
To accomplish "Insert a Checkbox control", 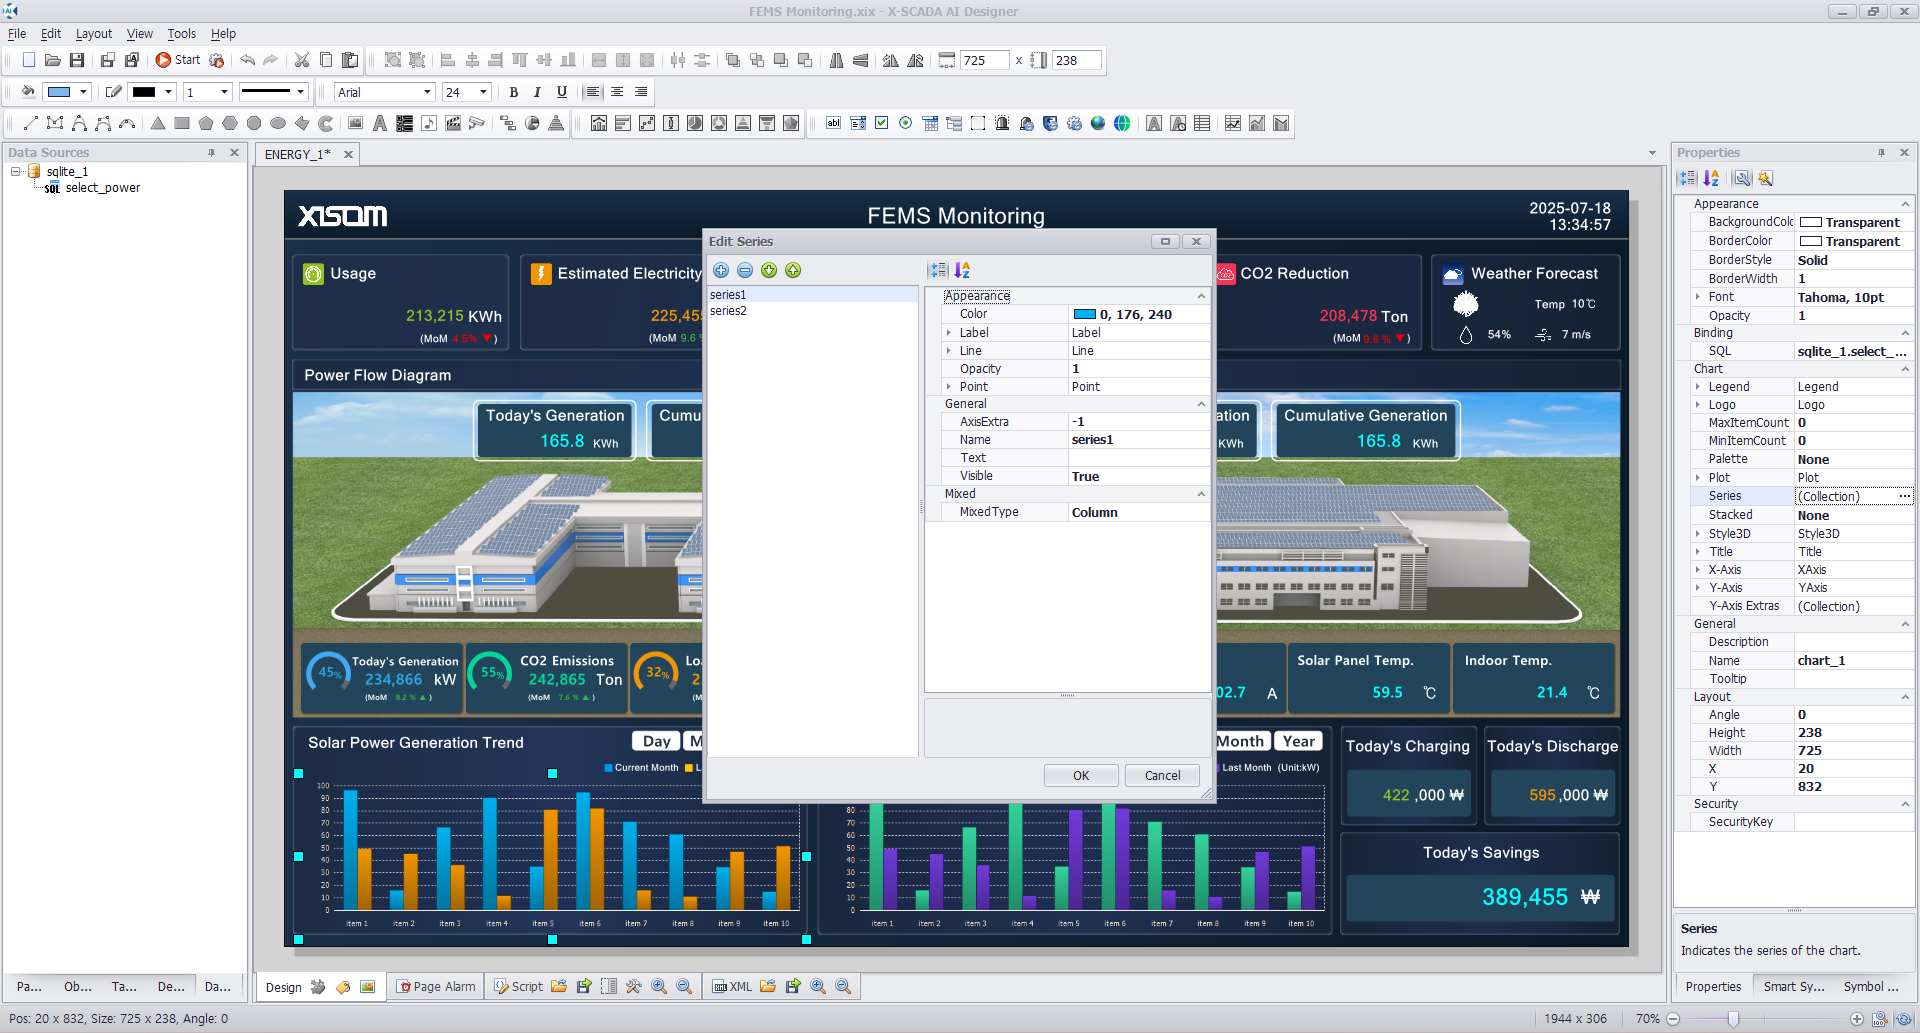I will [x=881, y=123].
